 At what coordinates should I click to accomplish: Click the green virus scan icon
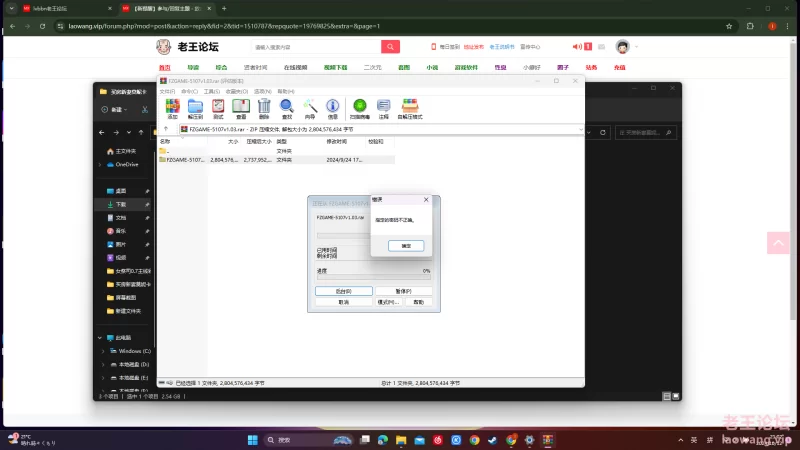(360, 109)
